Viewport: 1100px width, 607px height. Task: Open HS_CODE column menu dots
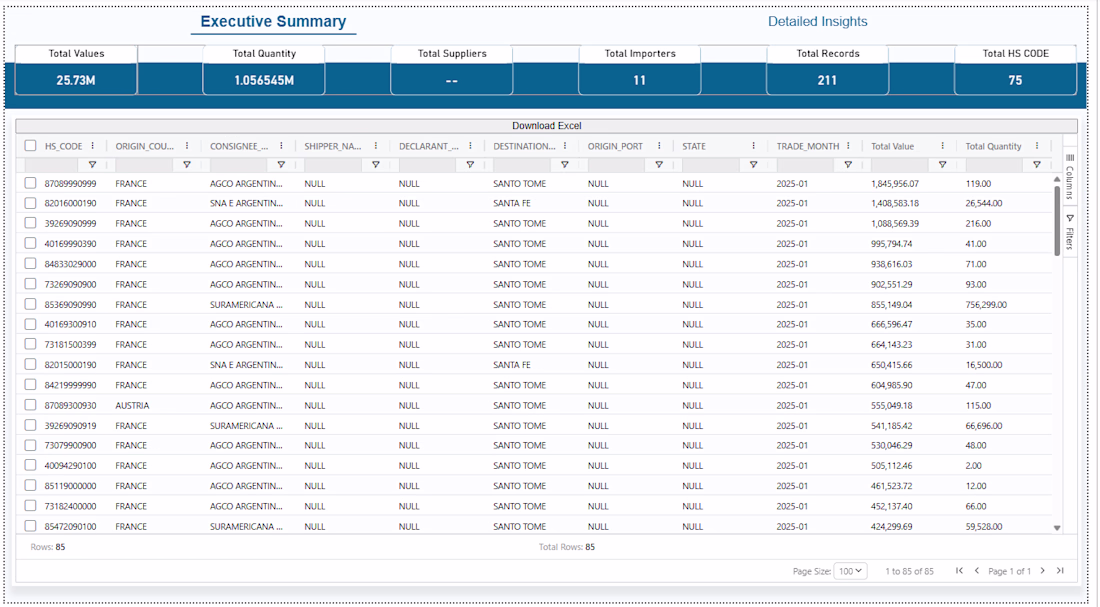pos(93,146)
